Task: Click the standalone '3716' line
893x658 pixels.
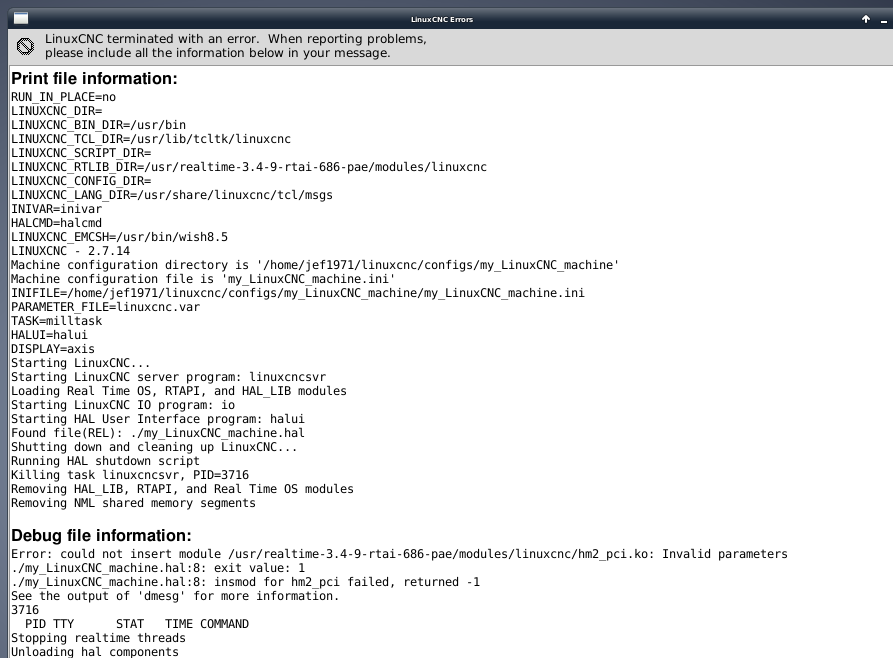Action: coord(25,610)
